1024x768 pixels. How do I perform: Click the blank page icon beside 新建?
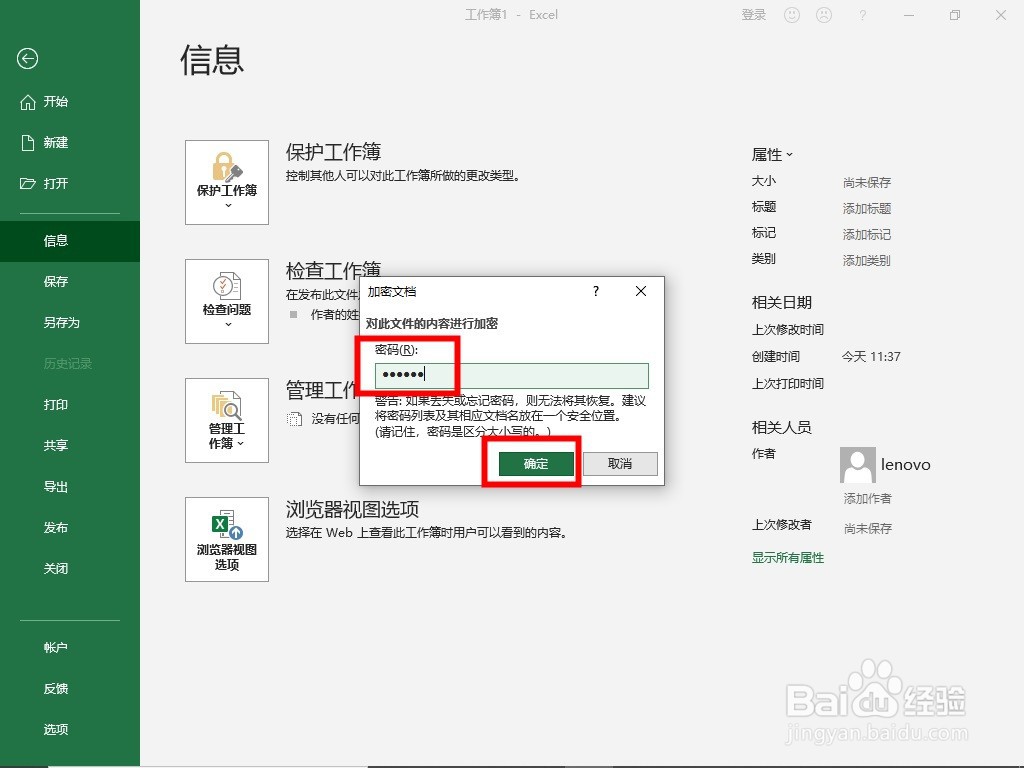(x=27, y=142)
